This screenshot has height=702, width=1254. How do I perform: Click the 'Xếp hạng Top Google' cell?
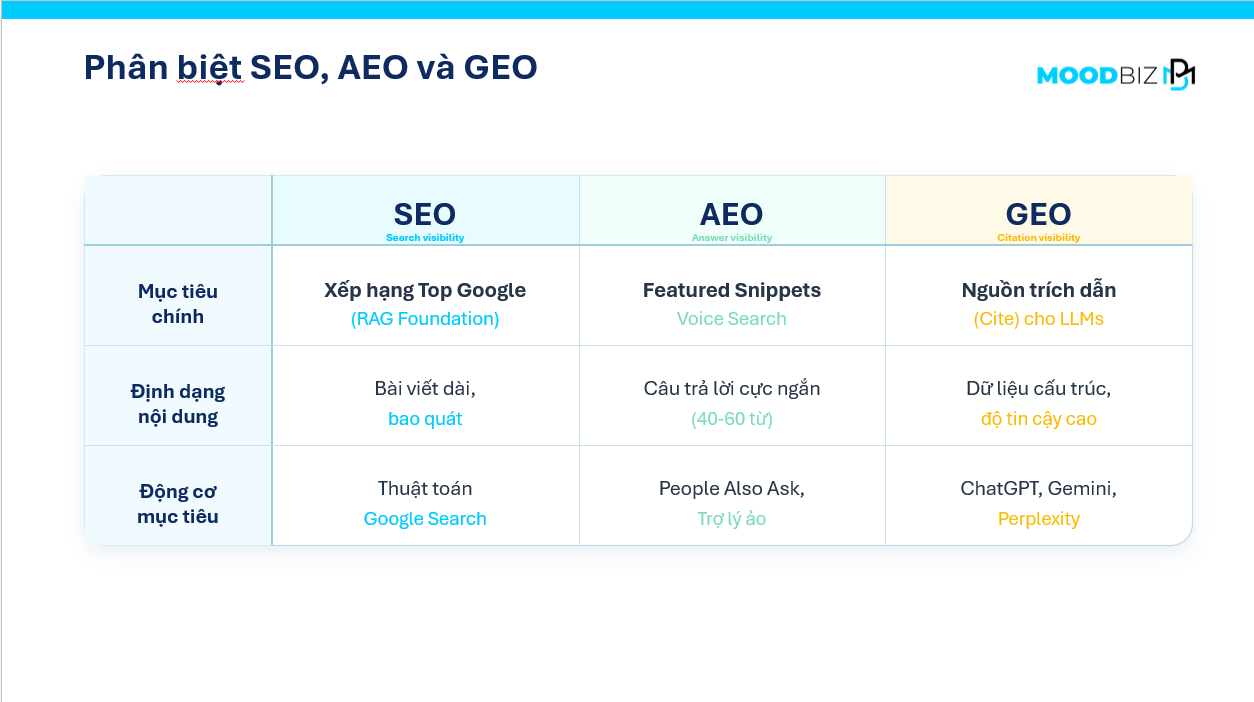pyautogui.click(x=425, y=290)
